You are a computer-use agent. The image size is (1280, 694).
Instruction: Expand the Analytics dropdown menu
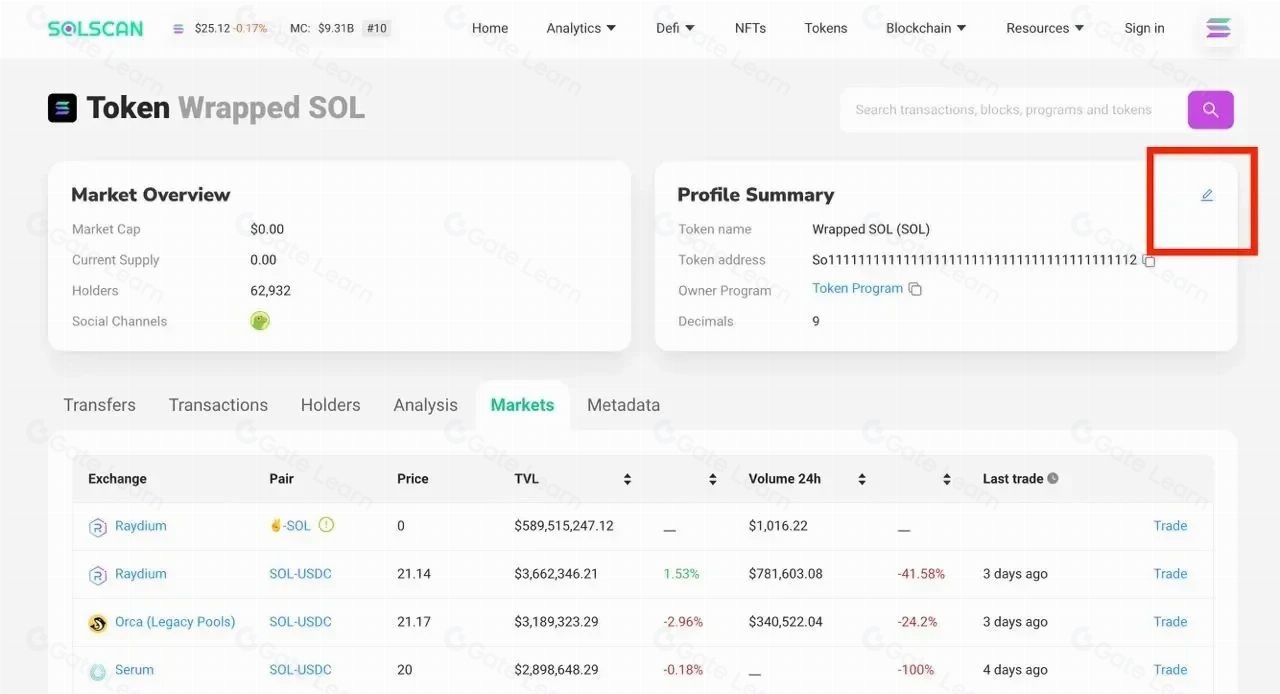(x=581, y=28)
